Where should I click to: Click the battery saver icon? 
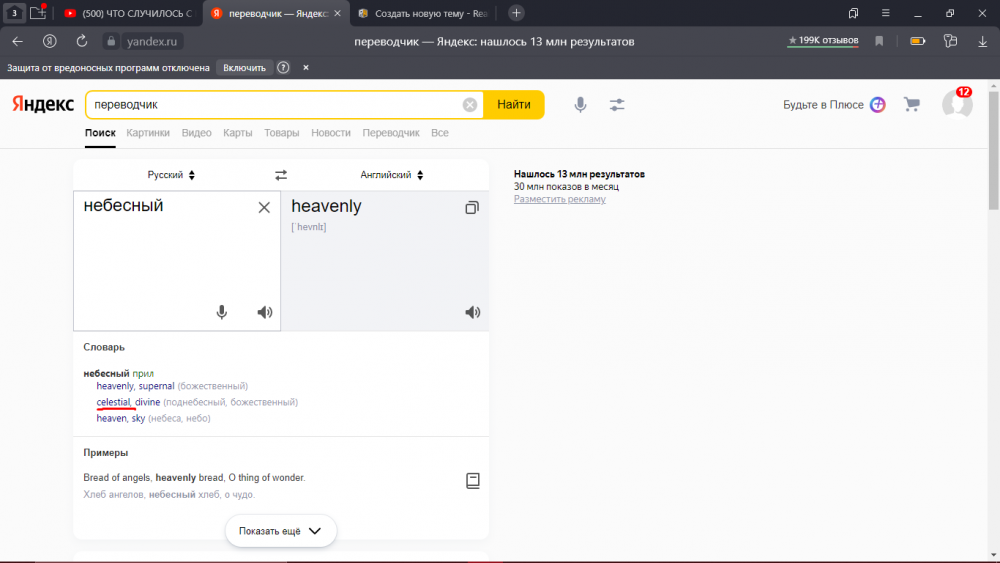coord(917,41)
